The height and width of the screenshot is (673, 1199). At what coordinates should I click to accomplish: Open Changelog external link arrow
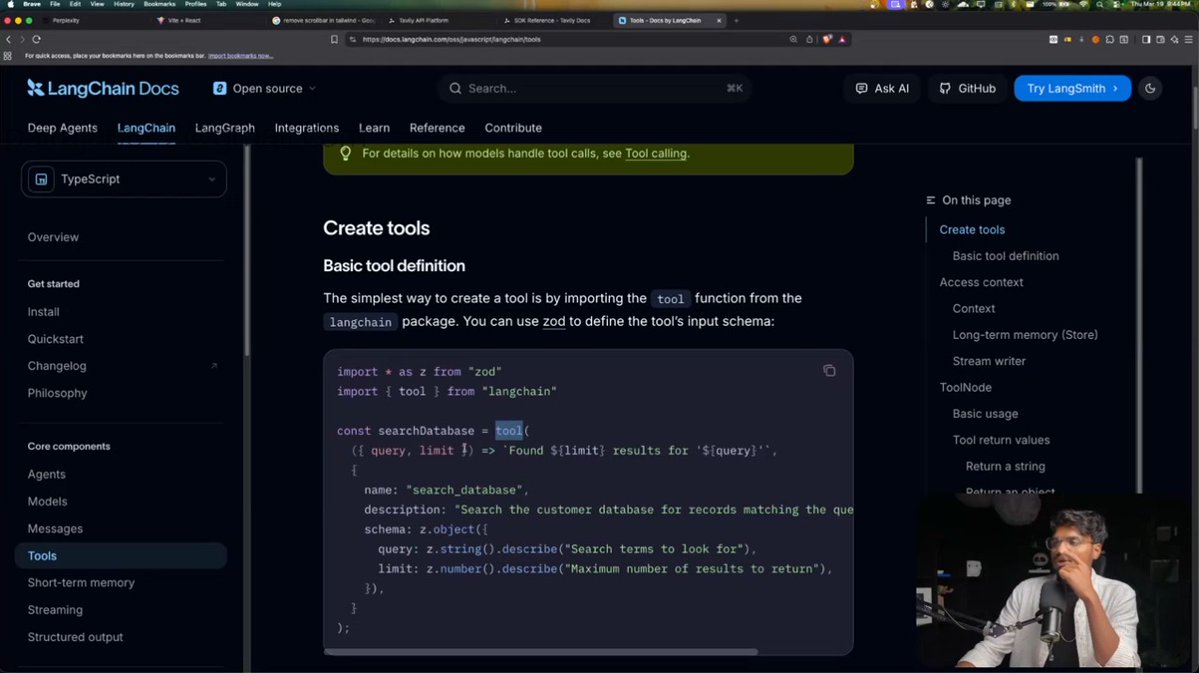tap(214, 366)
